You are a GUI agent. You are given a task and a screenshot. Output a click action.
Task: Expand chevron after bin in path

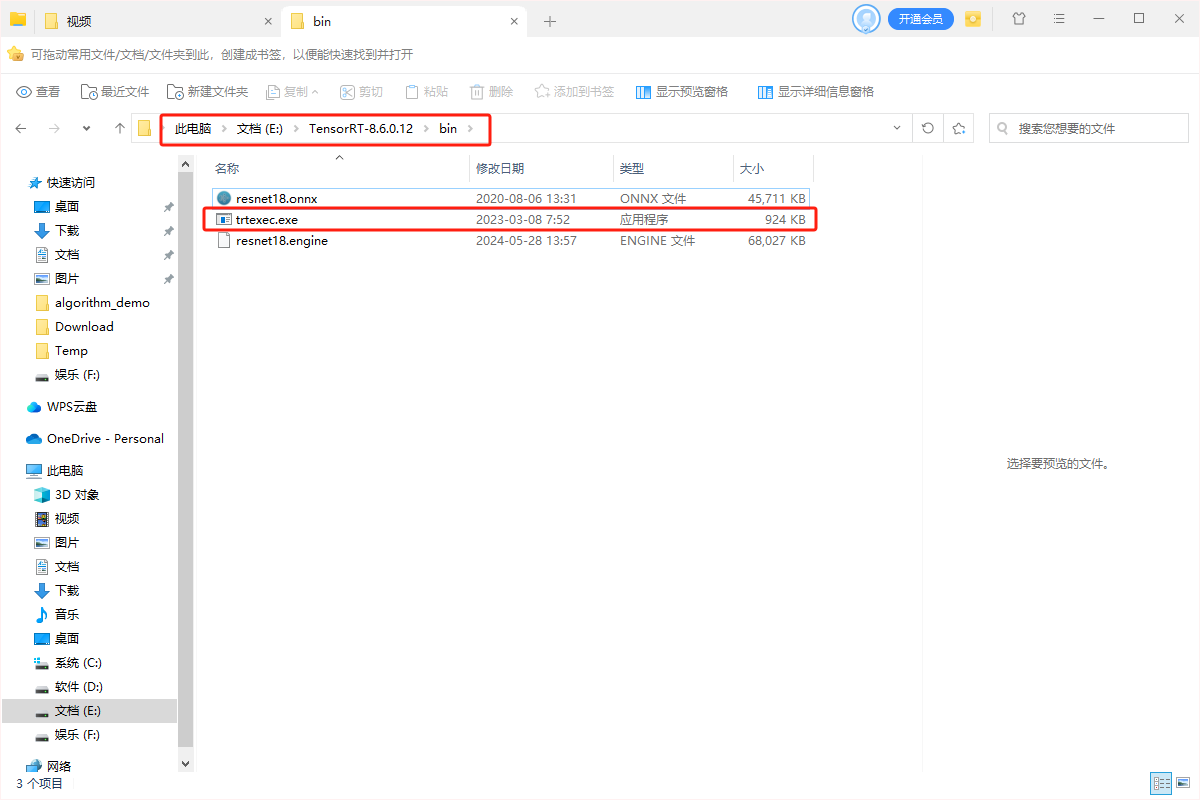pos(470,129)
